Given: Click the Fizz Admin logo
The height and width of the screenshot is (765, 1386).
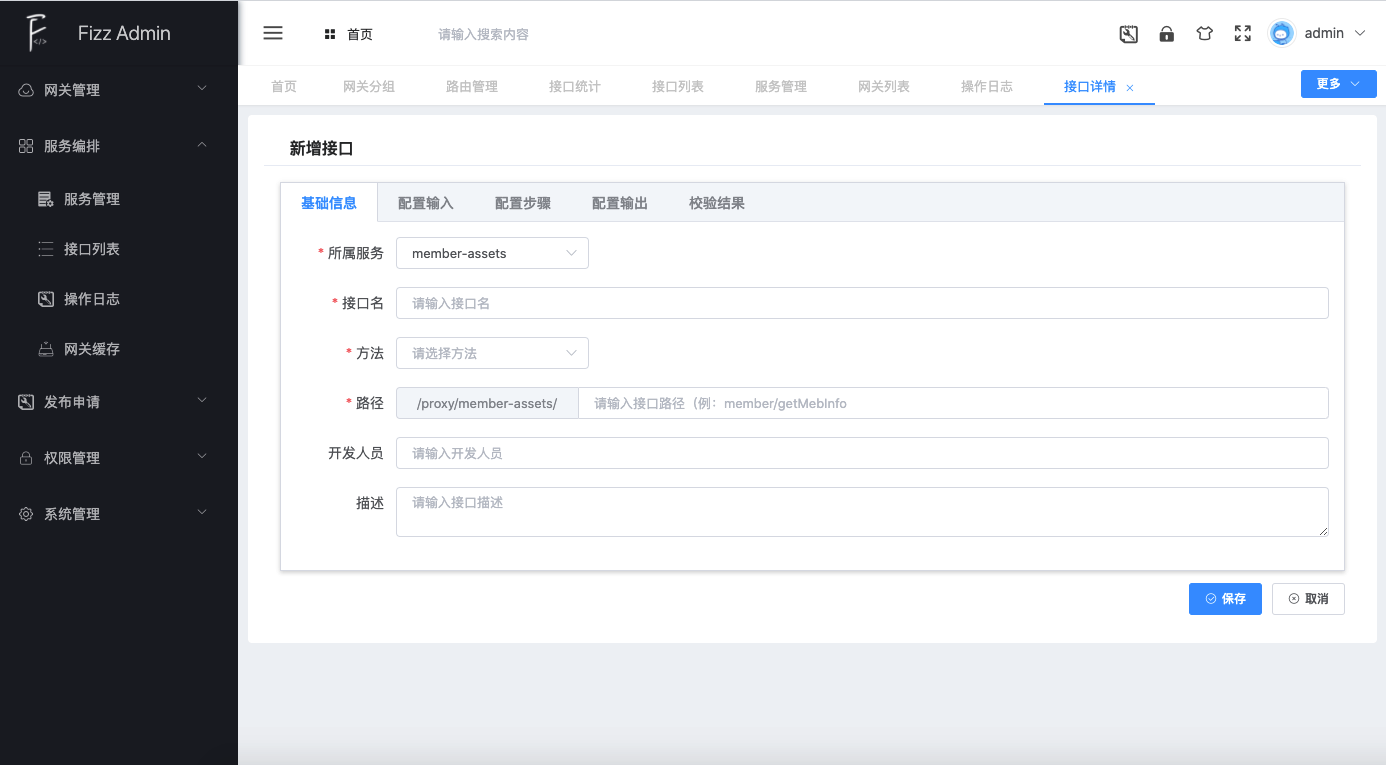Looking at the screenshot, I should pyautogui.click(x=38, y=33).
